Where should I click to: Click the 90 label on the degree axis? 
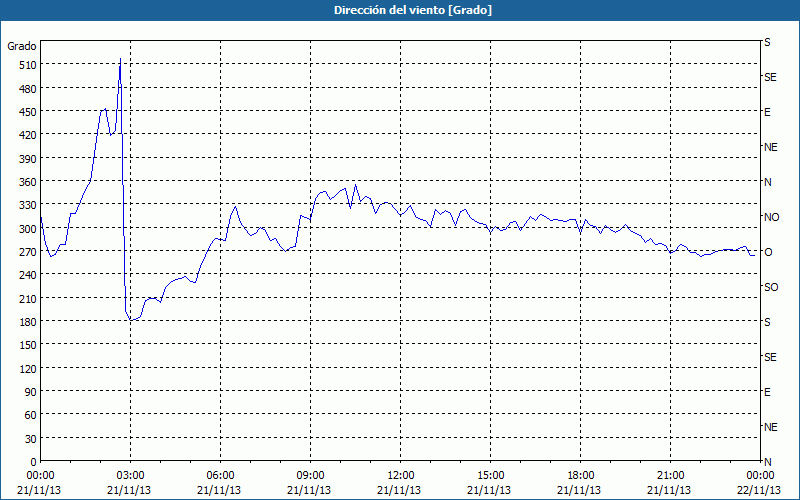pos(31,392)
